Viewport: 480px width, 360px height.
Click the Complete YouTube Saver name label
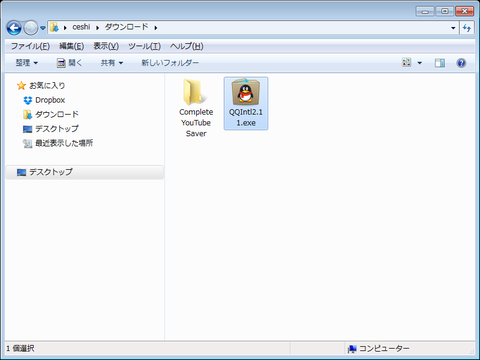(196, 123)
